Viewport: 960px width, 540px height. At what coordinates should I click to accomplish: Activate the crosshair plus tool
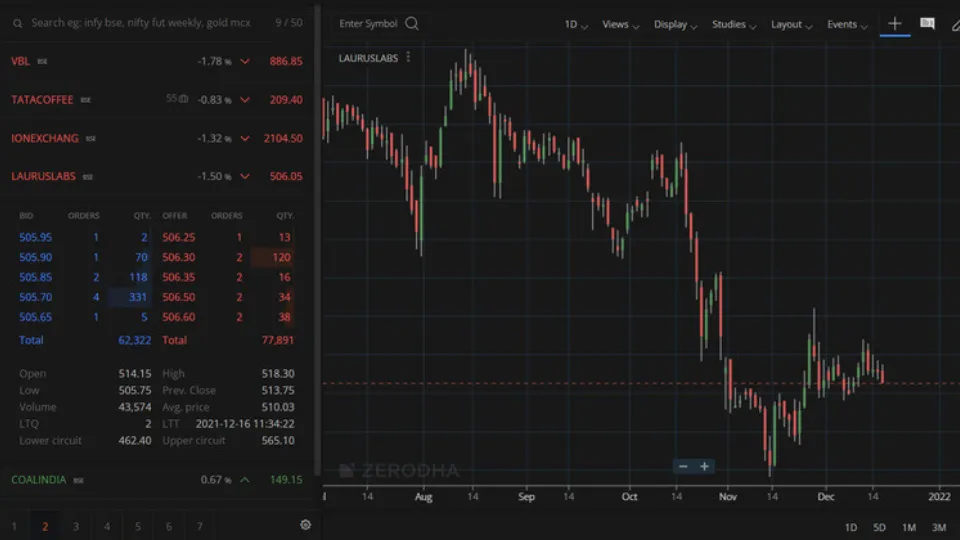pyautogui.click(x=894, y=23)
